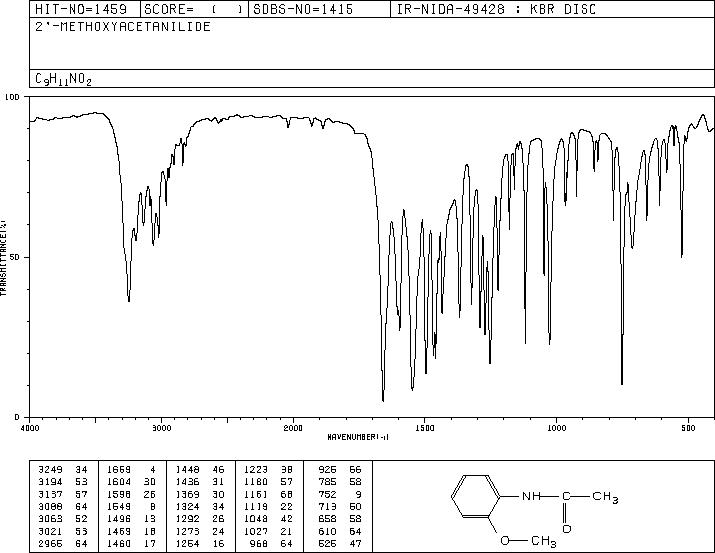Click the 1500 tick label on the x-axis

tap(425, 428)
